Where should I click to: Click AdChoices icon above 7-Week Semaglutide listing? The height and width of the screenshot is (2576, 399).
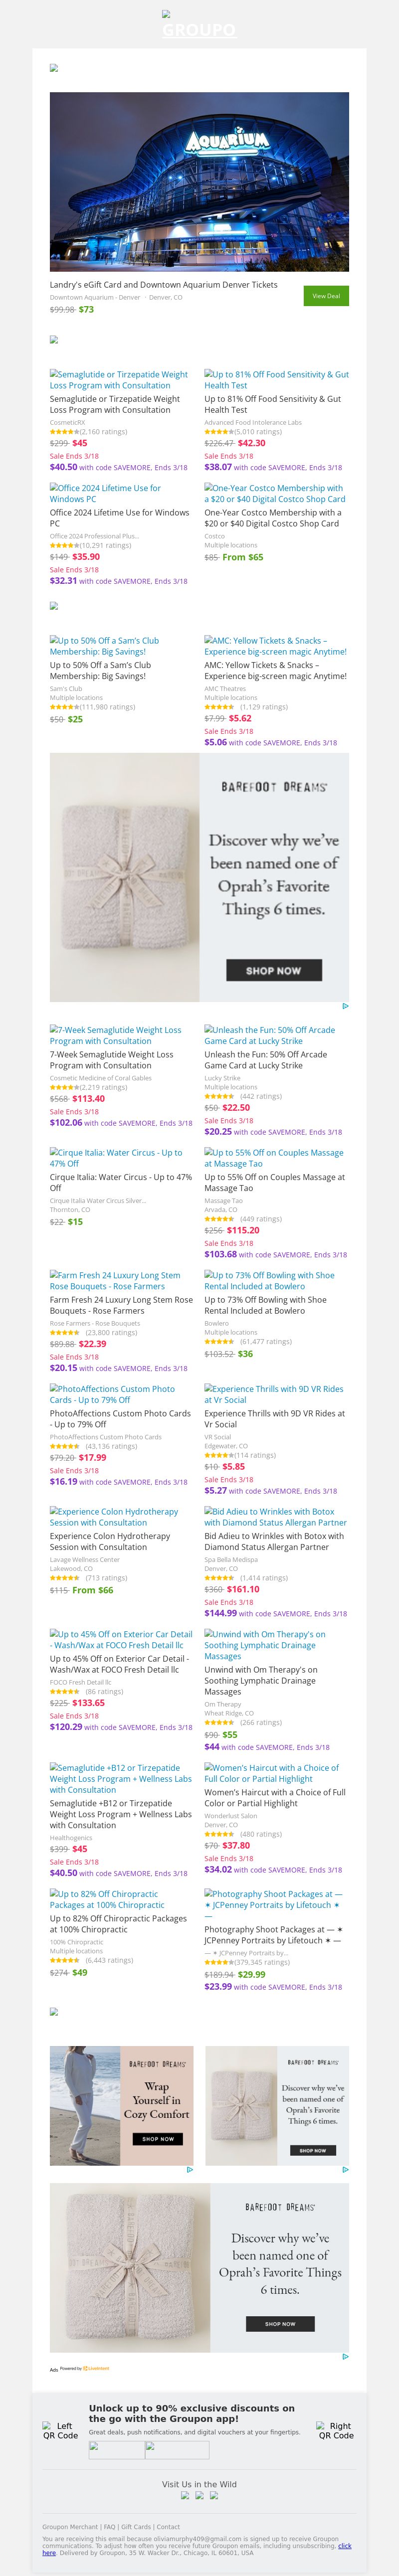click(345, 1006)
